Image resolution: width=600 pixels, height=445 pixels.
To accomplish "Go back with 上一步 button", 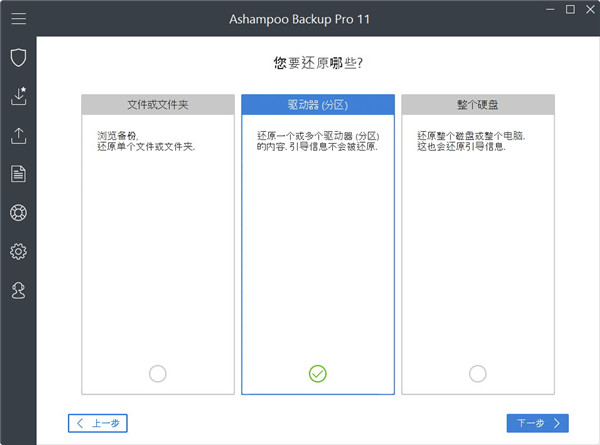I will click(98, 423).
